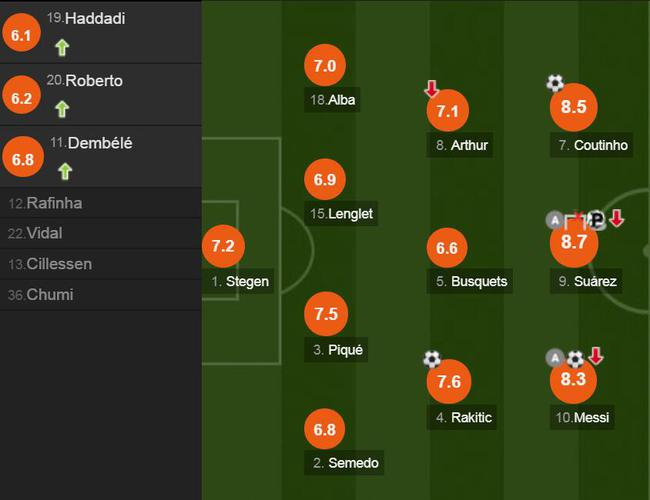Click Messi's assist badge icon
Image resolution: width=650 pixels, height=500 pixels.
pos(555,357)
